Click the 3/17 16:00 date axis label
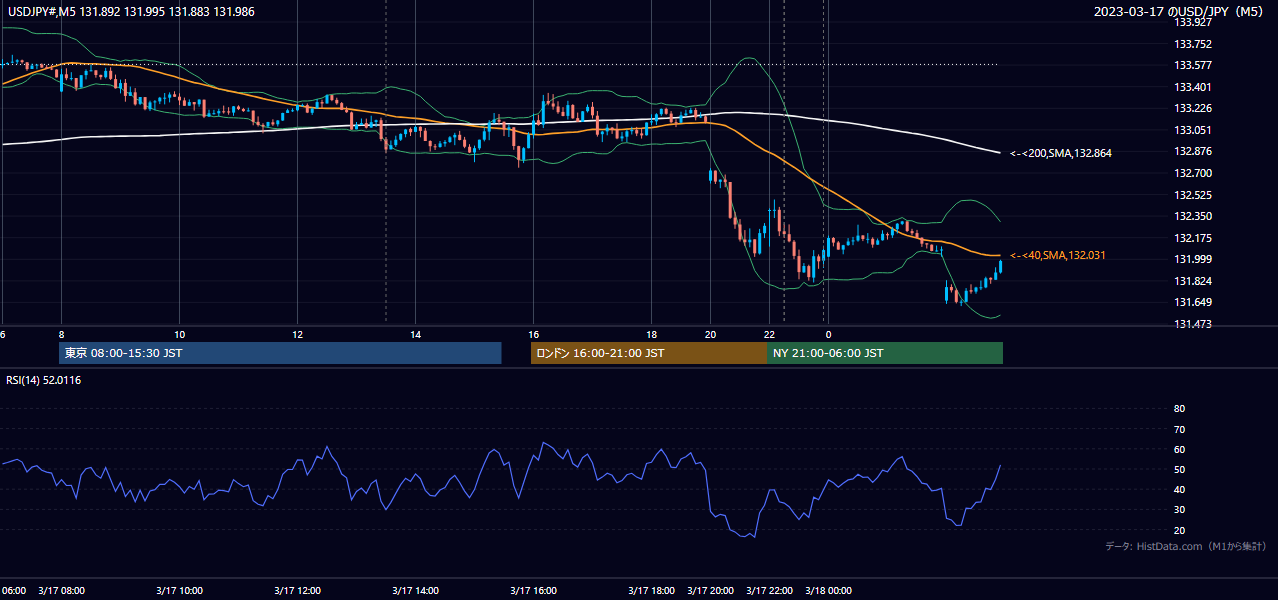The width and height of the screenshot is (1278, 600). [534, 591]
